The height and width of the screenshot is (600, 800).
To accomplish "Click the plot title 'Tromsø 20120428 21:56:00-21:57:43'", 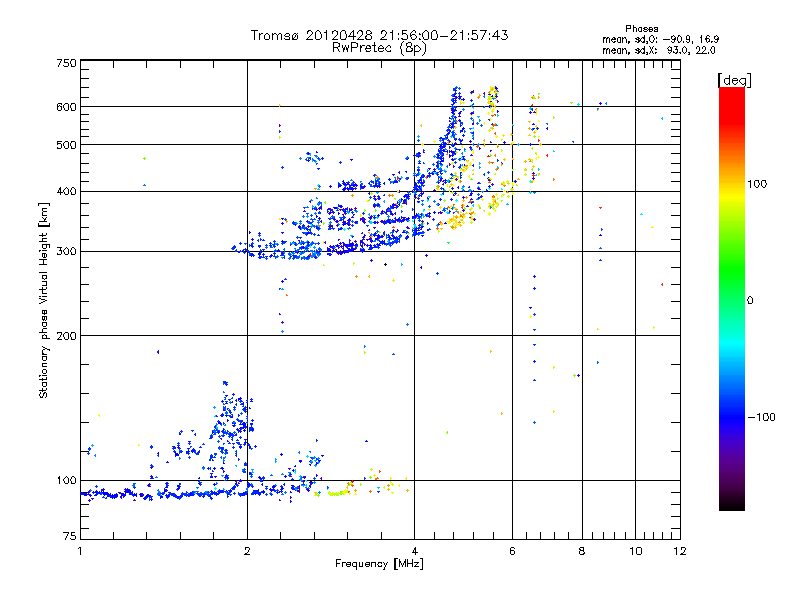I will coord(379,35).
